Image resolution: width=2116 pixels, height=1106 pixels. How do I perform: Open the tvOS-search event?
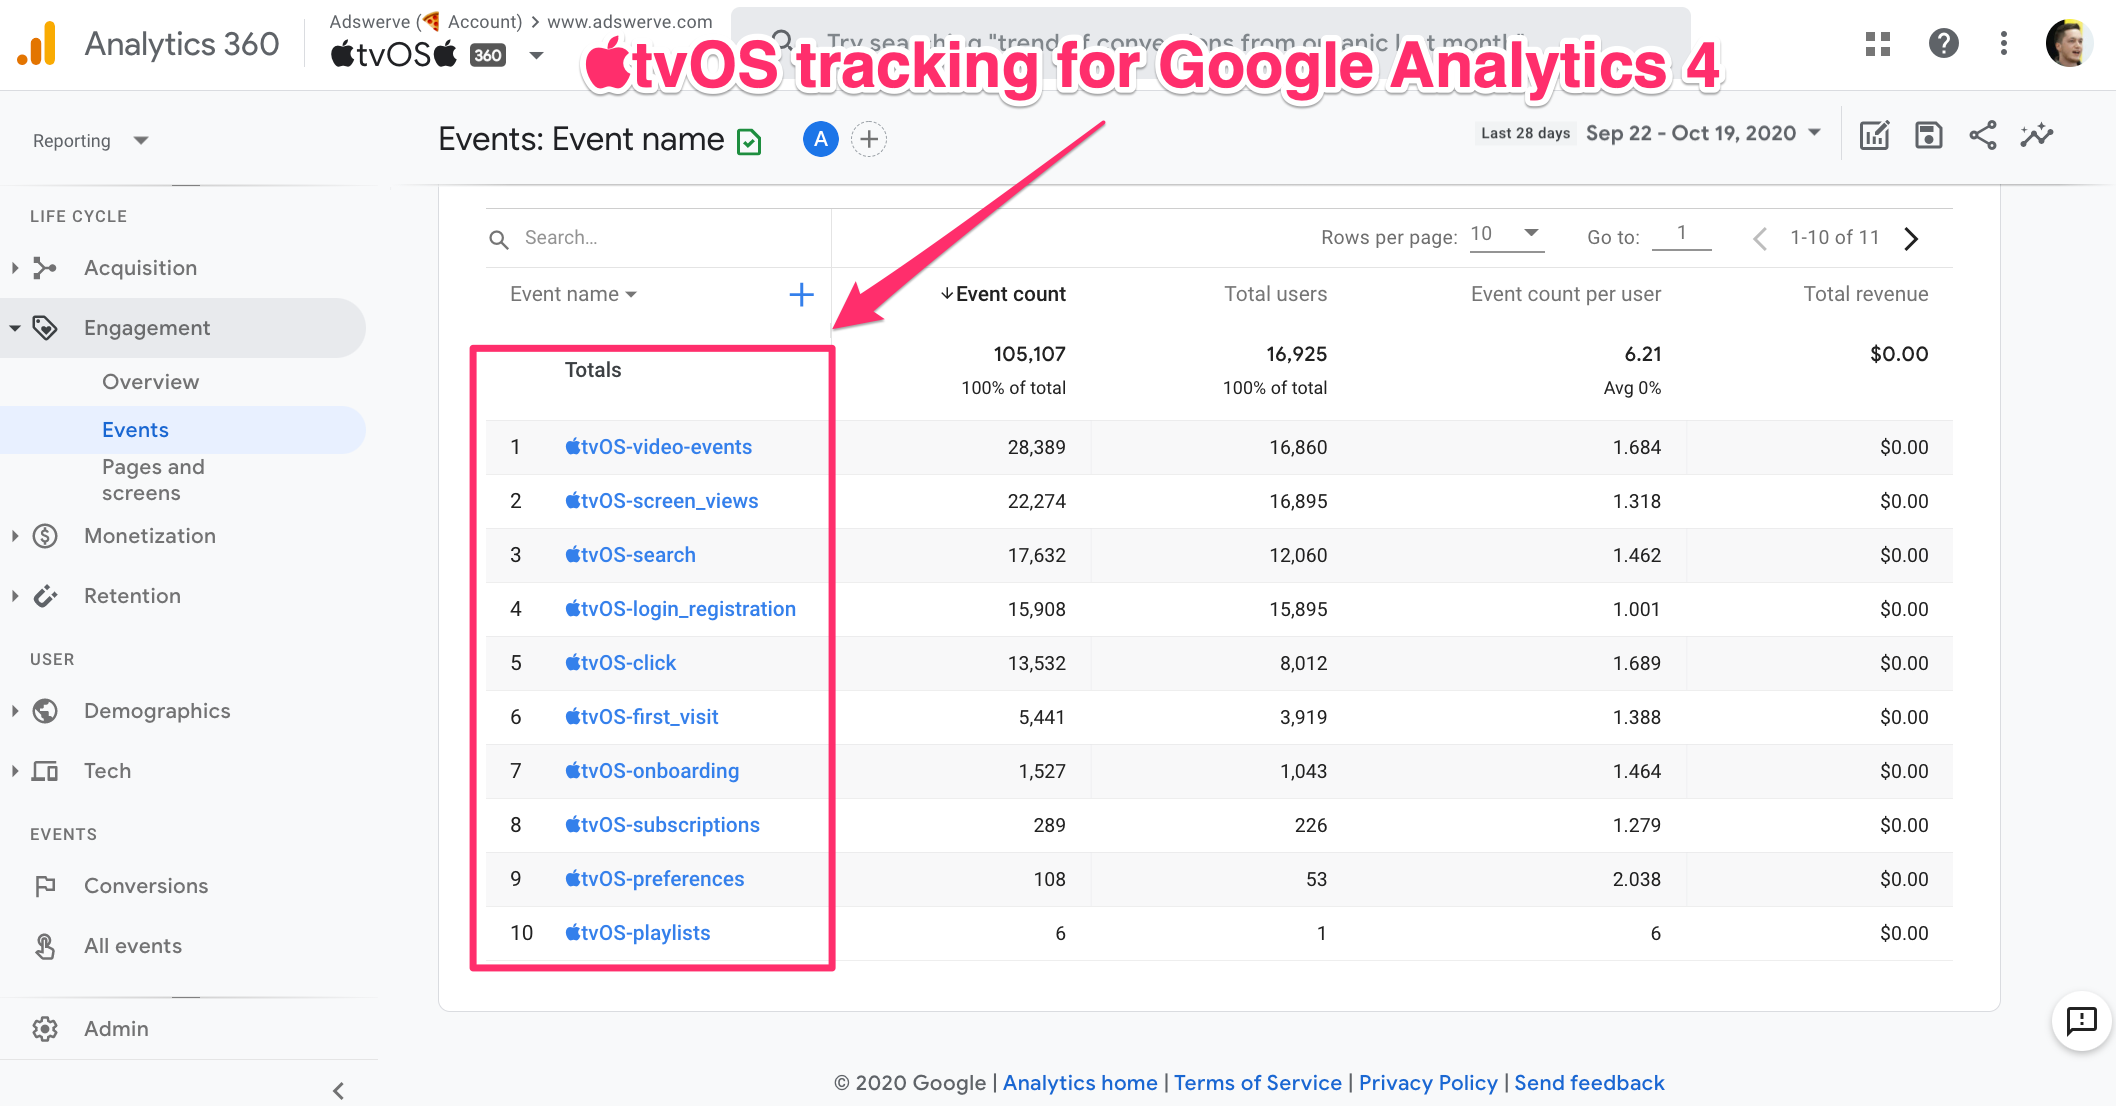click(630, 555)
